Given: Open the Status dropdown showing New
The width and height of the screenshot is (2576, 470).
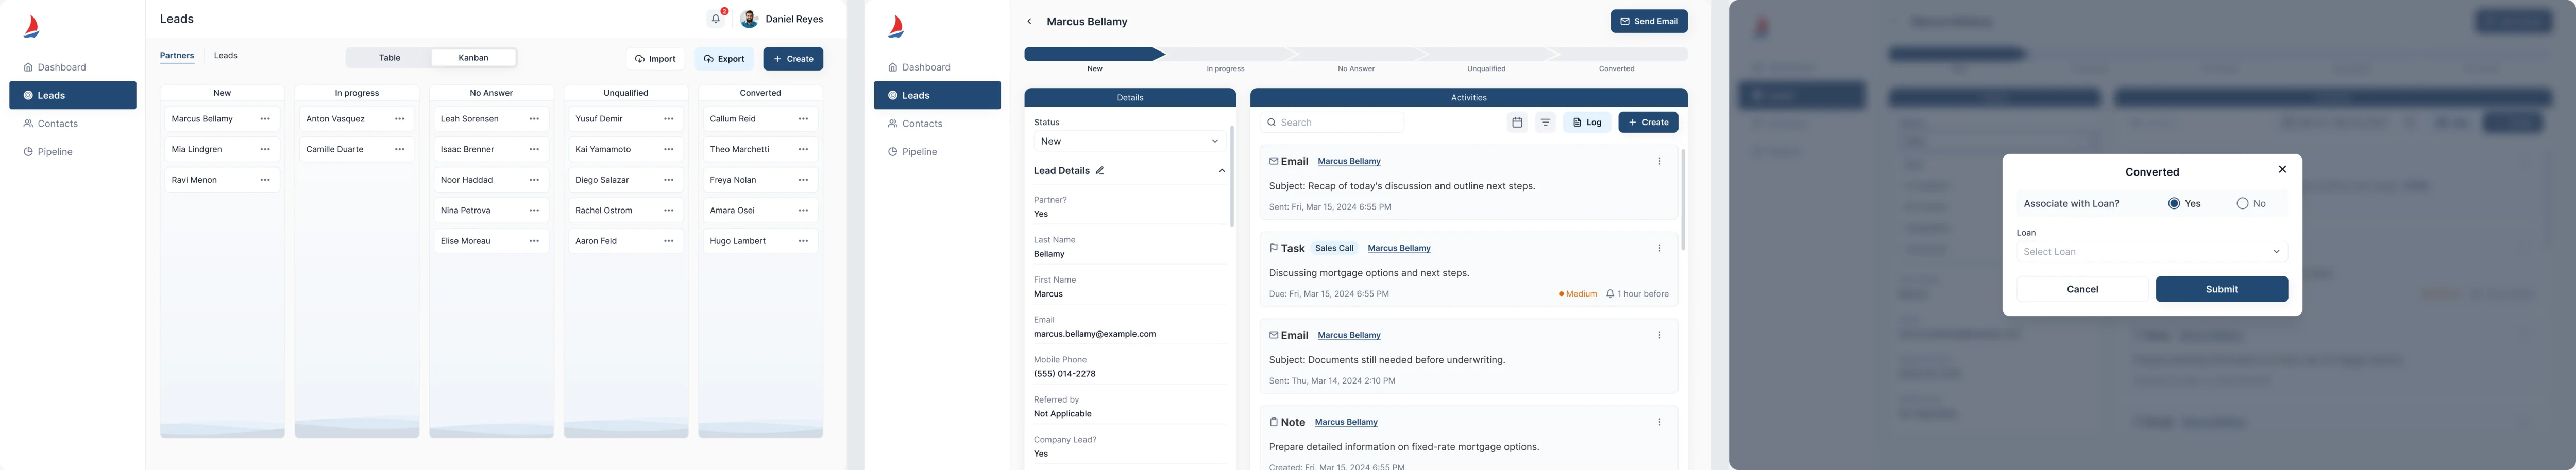Looking at the screenshot, I should (1129, 141).
